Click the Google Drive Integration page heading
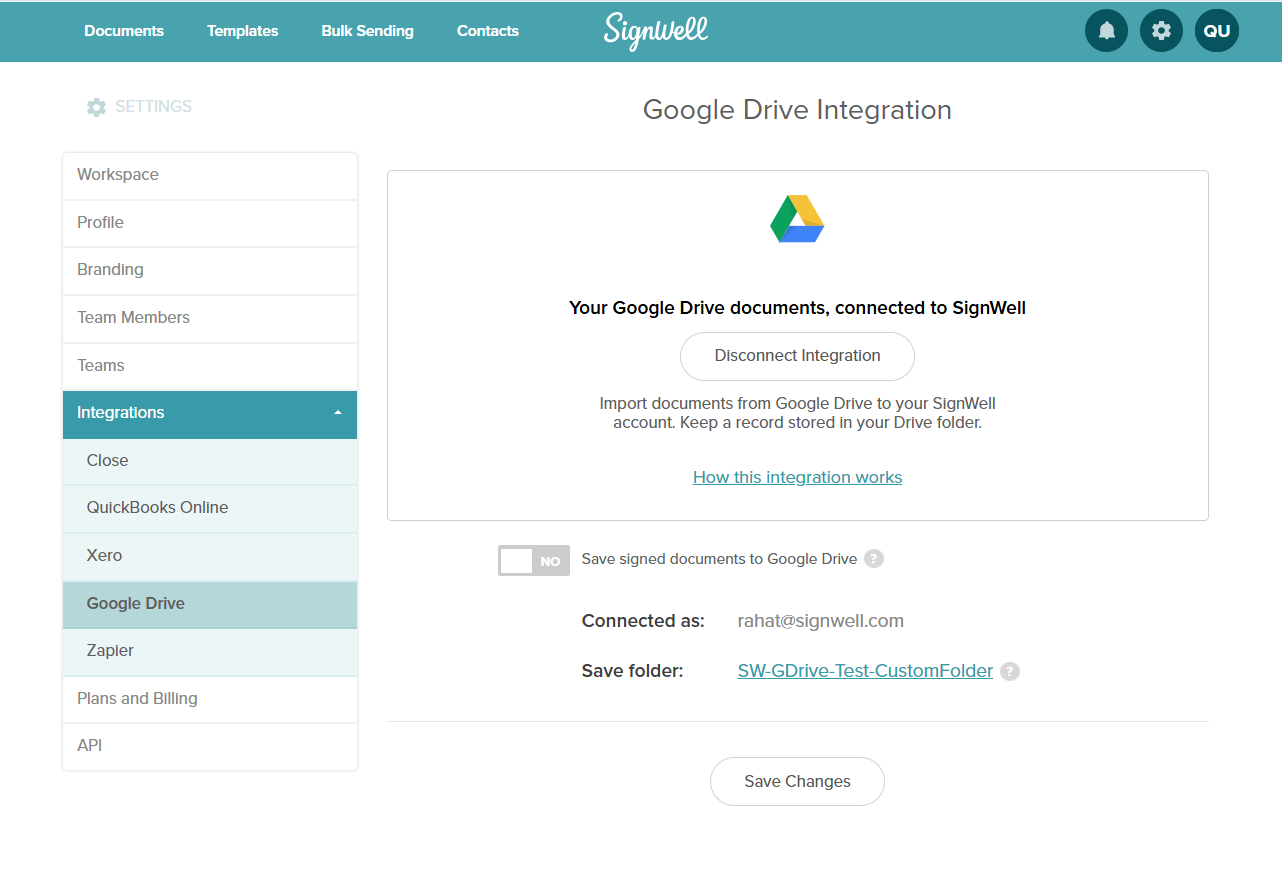1282x880 pixels. (x=797, y=110)
